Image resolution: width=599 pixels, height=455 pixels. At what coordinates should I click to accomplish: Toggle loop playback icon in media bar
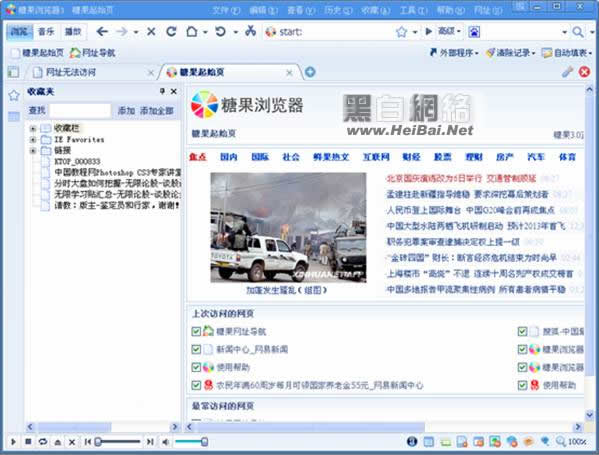click(x=43, y=442)
